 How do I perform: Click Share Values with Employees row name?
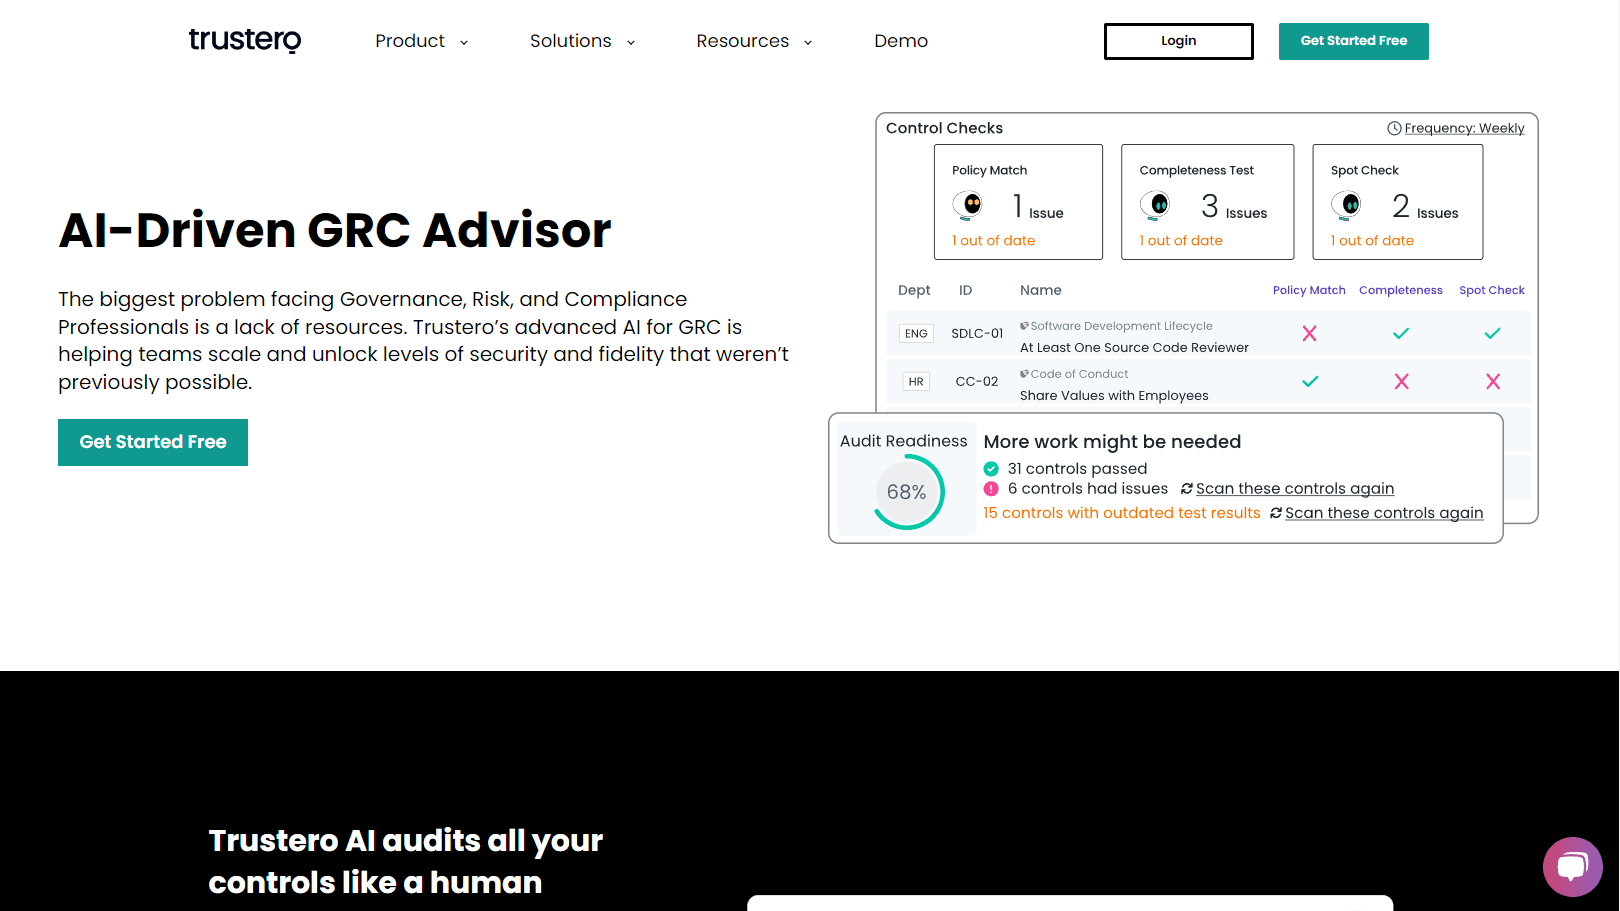point(1114,396)
